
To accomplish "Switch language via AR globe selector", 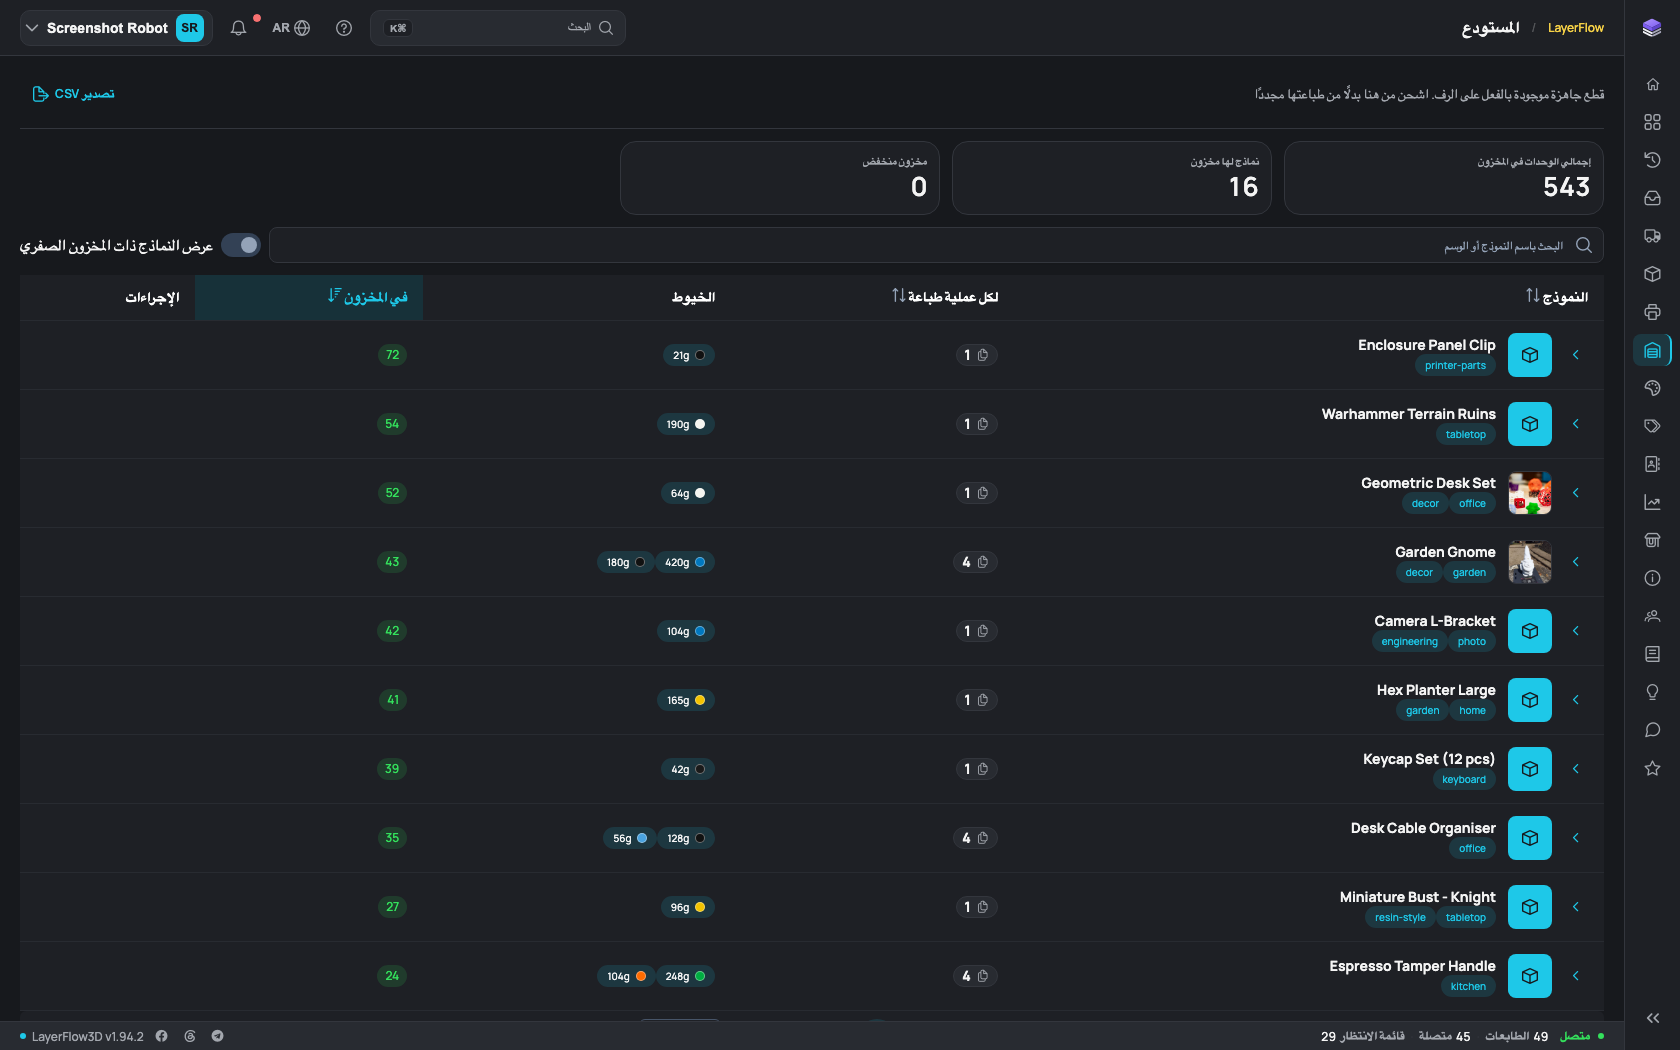I will coord(291,28).
